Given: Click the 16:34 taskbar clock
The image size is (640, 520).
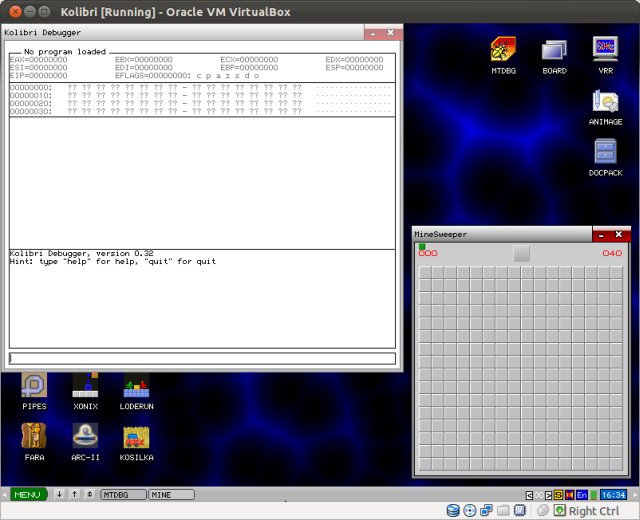Looking at the screenshot, I should 613,495.
